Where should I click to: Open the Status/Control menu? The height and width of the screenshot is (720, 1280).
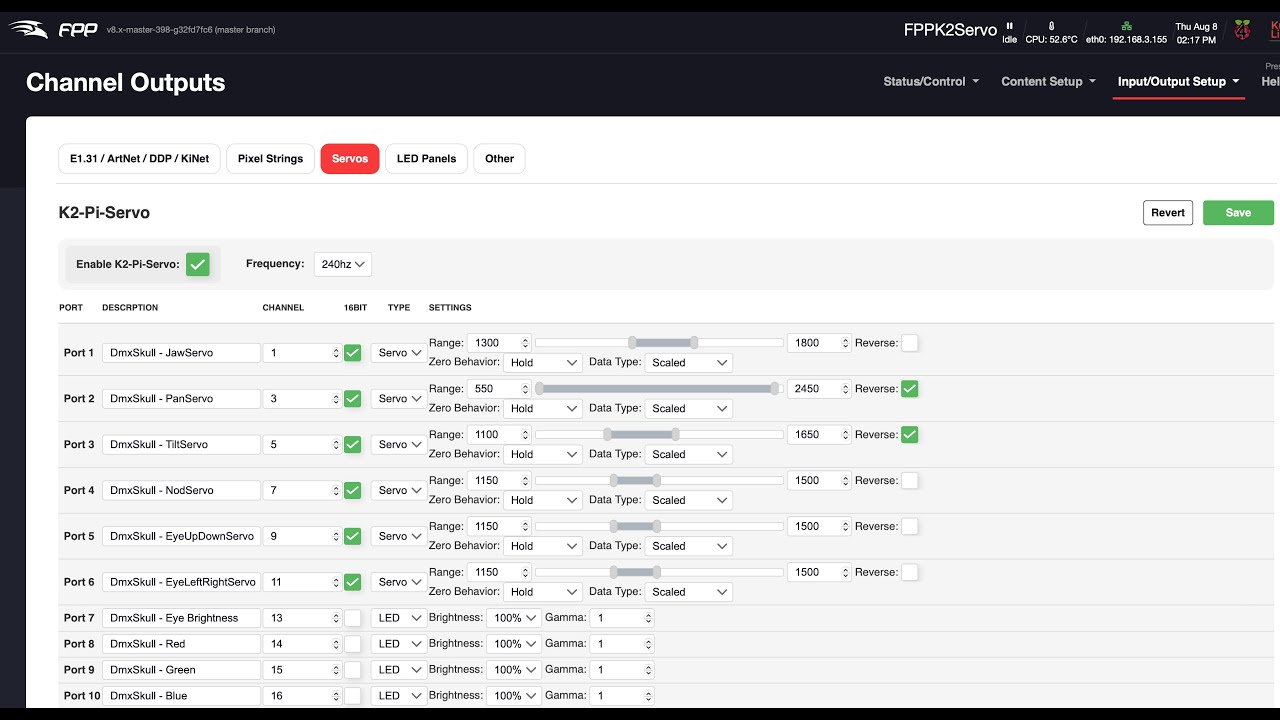click(931, 82)
